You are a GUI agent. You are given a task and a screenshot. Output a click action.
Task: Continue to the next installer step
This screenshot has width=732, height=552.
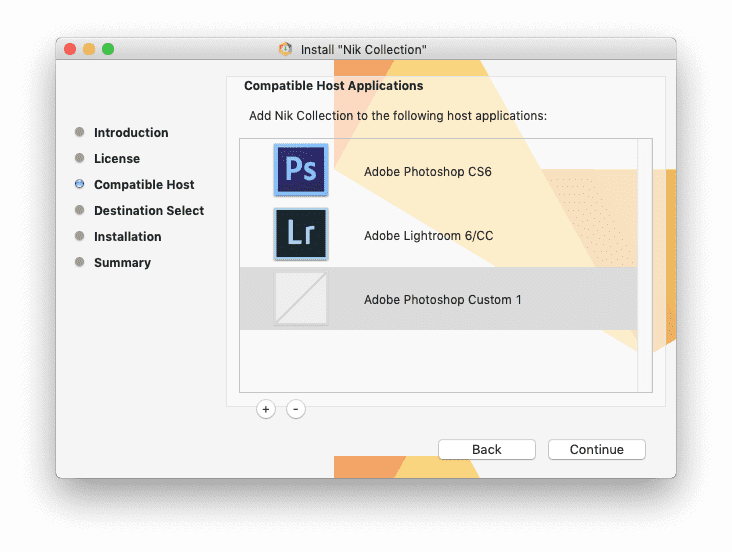click(597, 449)
